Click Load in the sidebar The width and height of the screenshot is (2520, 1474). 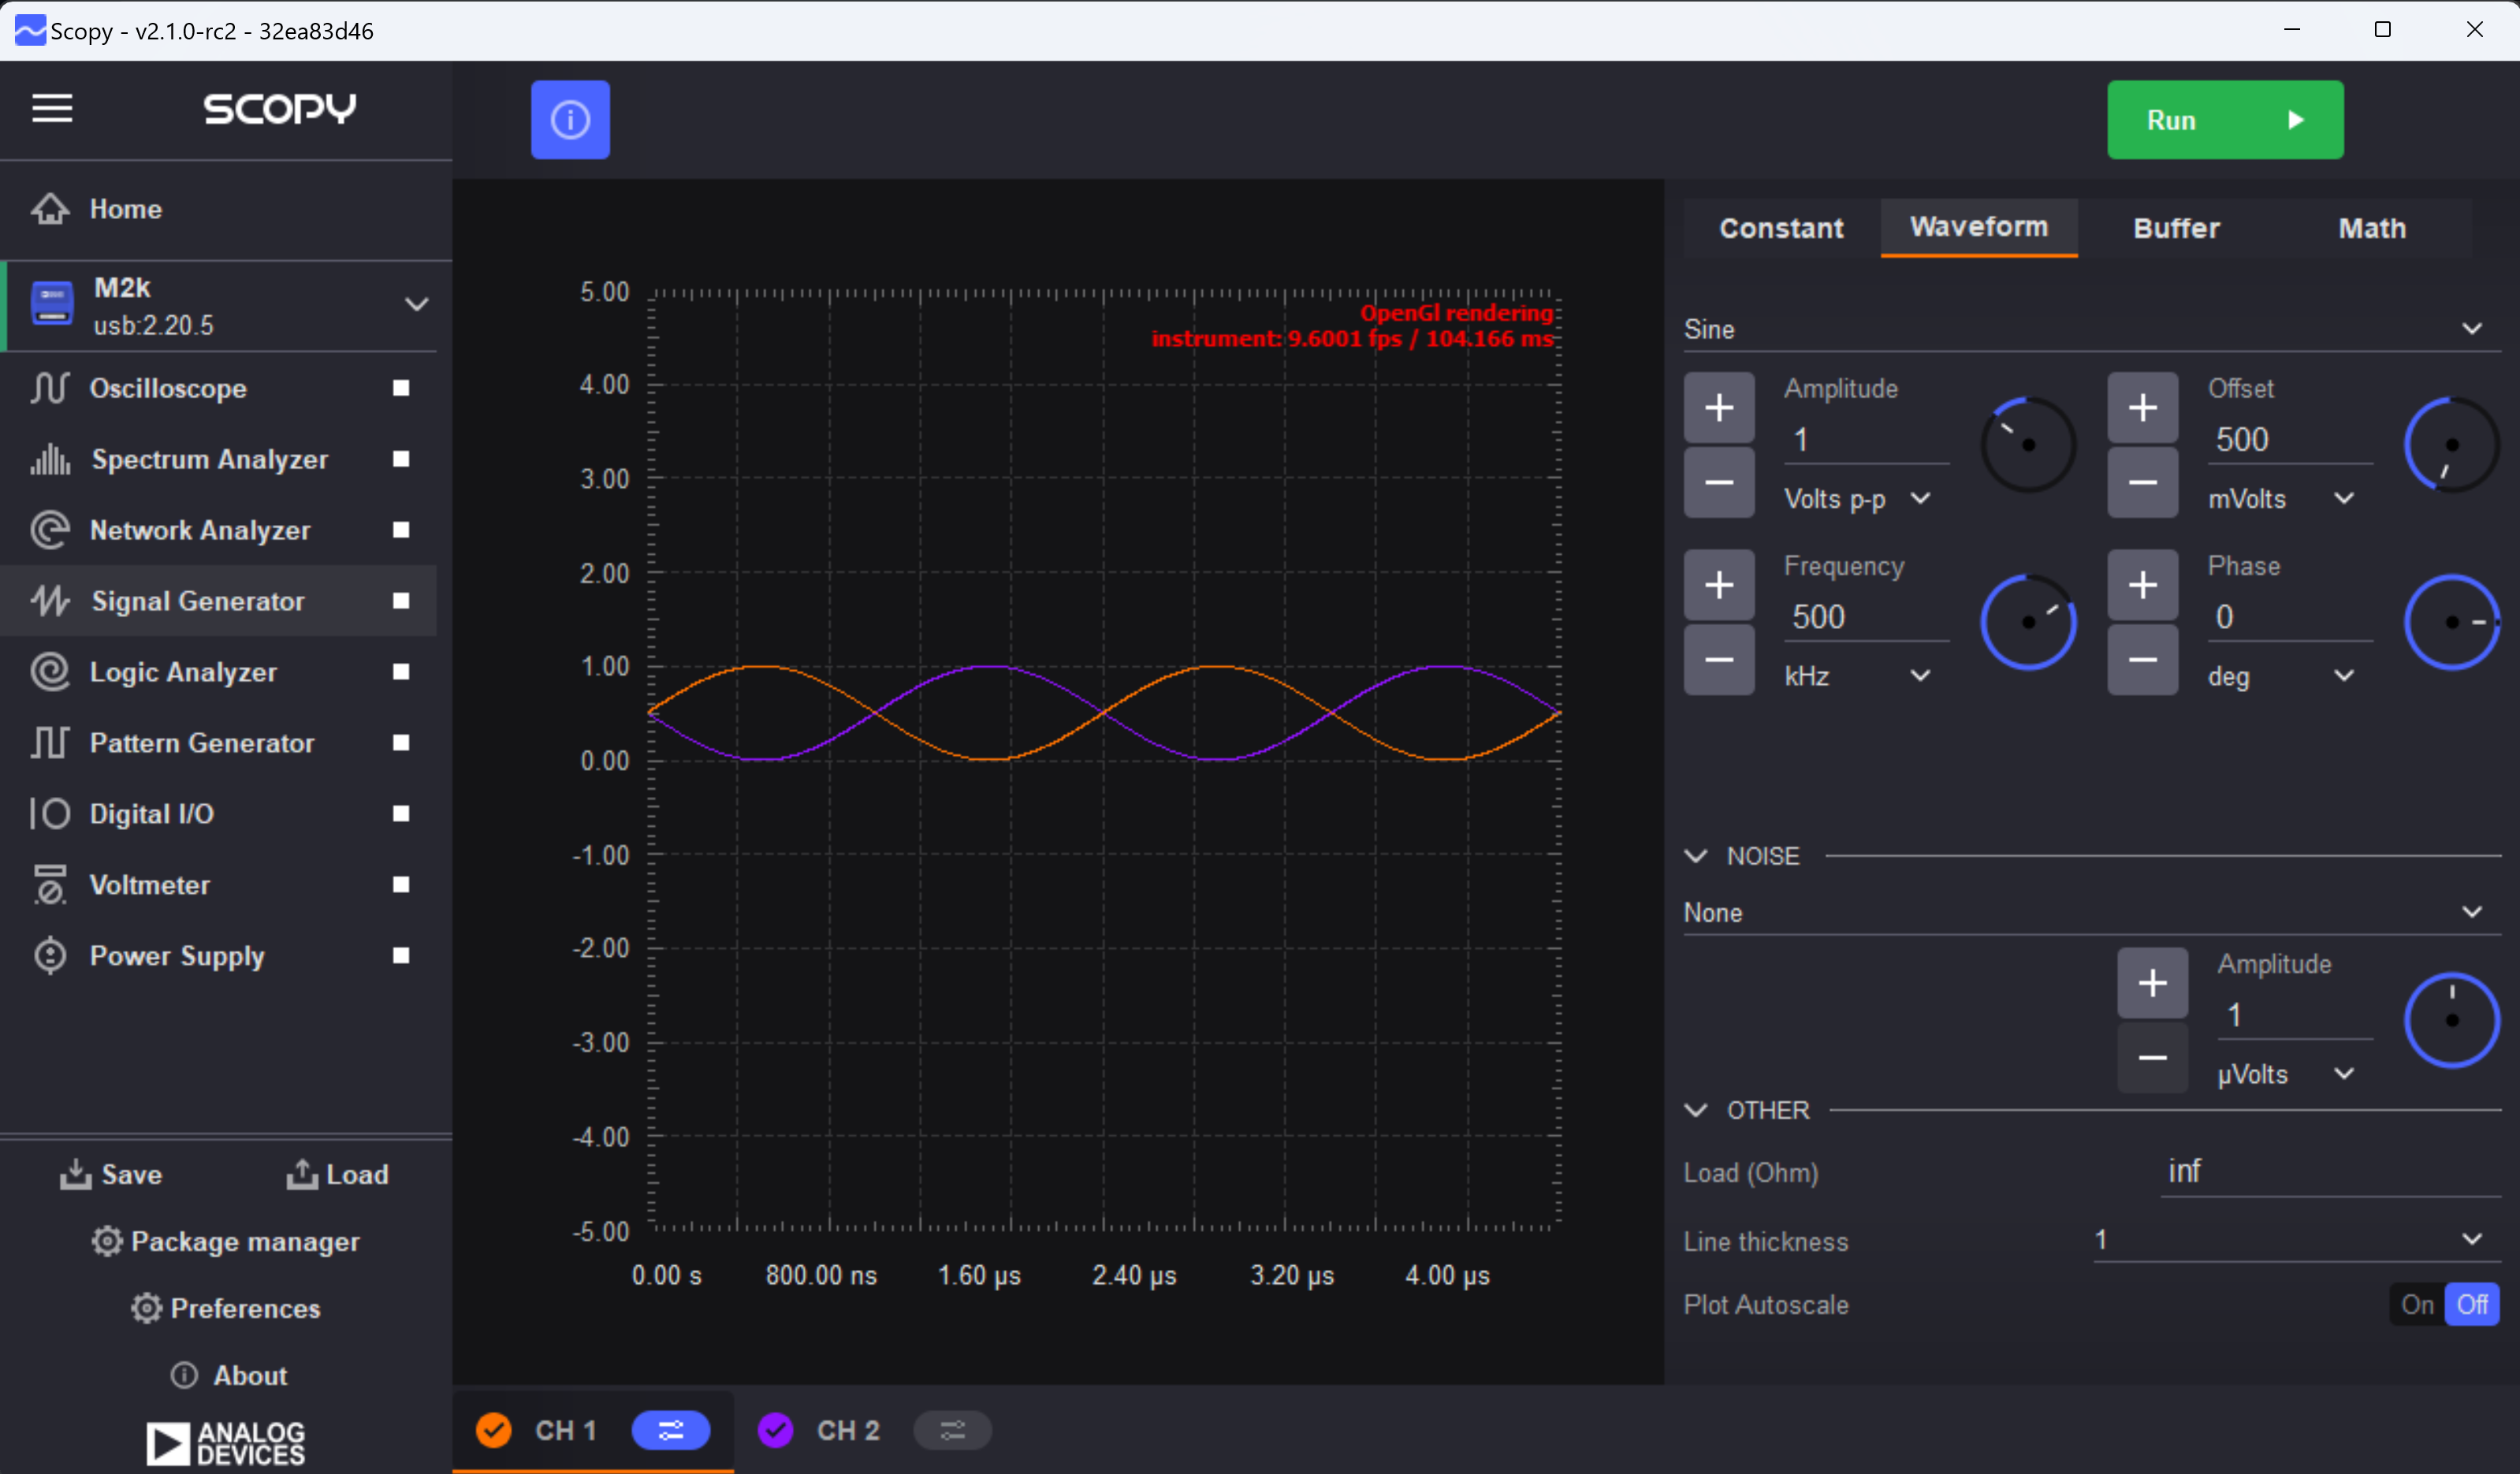point(337,1174)
